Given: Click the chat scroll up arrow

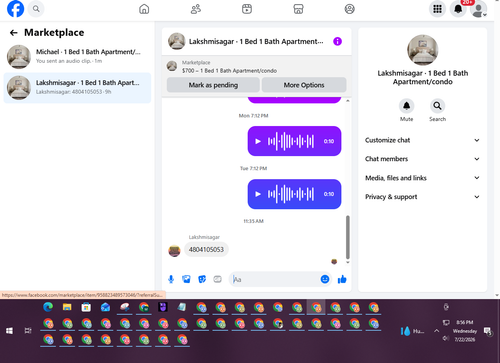Looking at the screenshot, I should click(x=348, y=101).
